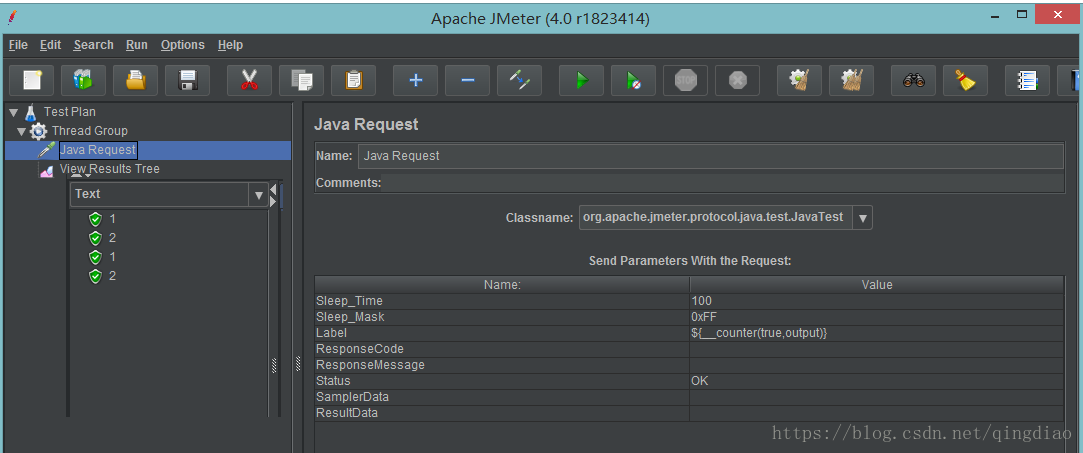Image resolution: width=1083 pixels, height=453 pixels.
Task: Click the ResponseCode name cell
Action: pos(502,349)
